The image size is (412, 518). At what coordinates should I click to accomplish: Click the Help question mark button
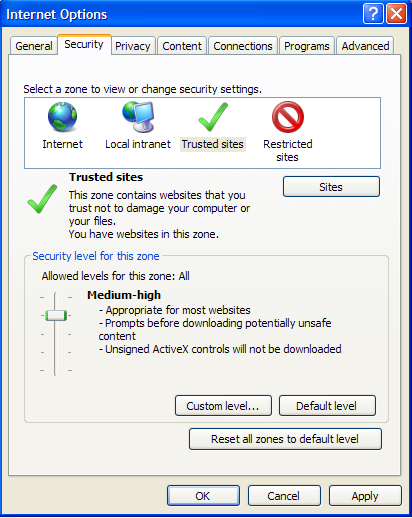coord(373,14)
